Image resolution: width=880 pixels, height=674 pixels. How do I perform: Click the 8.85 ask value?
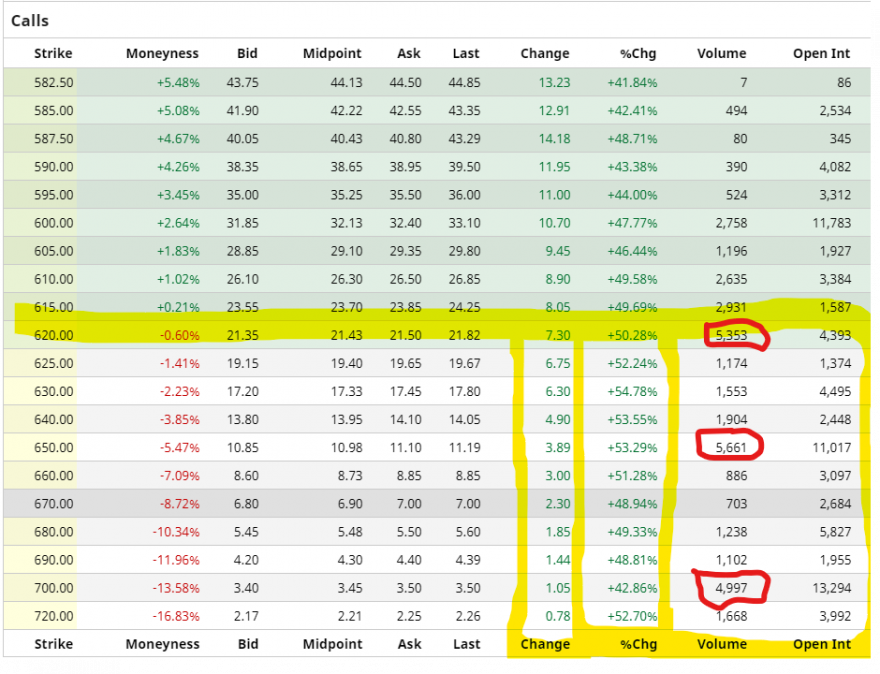click(x=409, y=475)
